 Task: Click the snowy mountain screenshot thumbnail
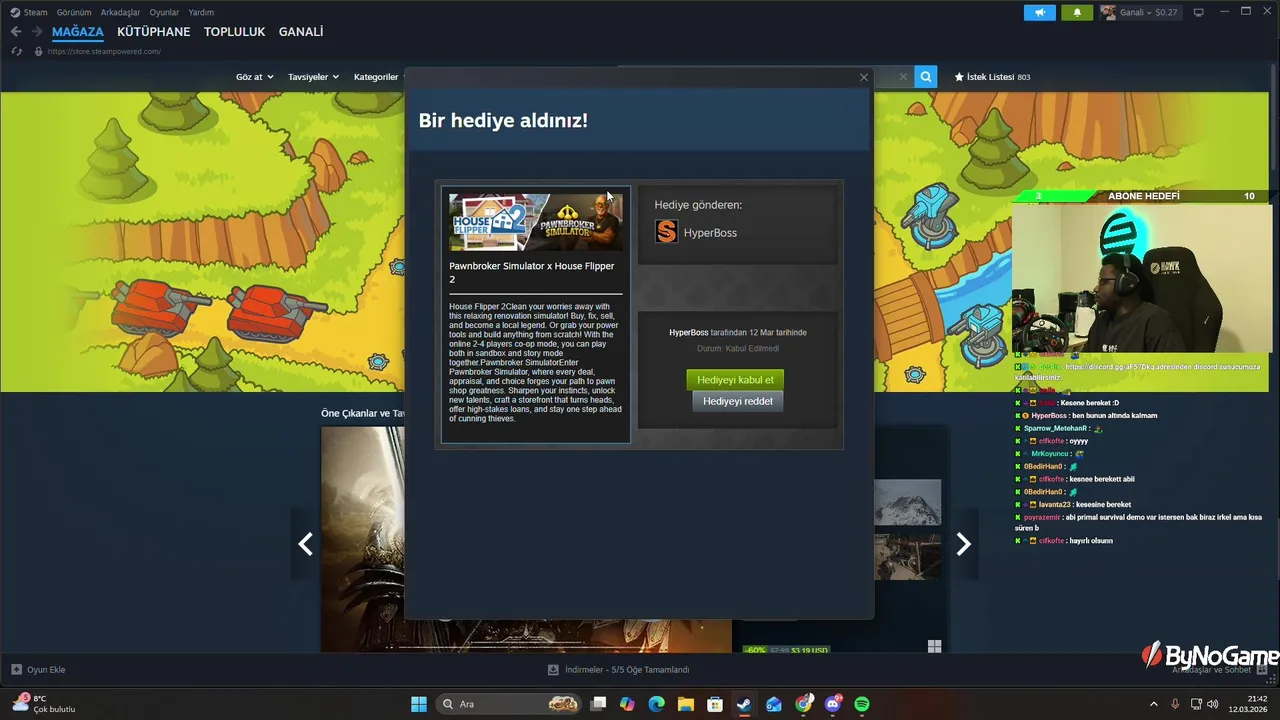pos(907,503)
